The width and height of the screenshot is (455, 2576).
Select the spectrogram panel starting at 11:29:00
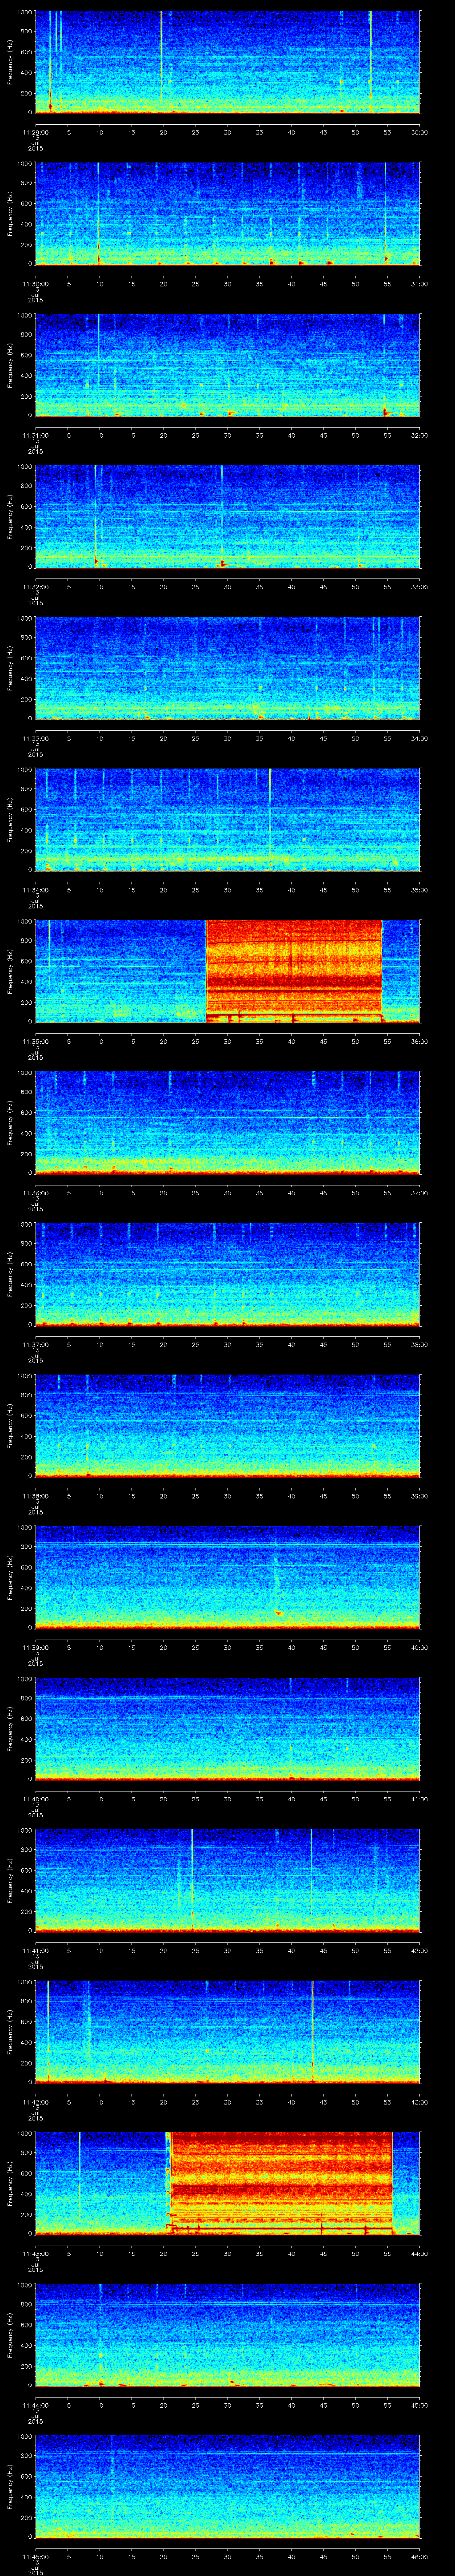pos(227,62)
